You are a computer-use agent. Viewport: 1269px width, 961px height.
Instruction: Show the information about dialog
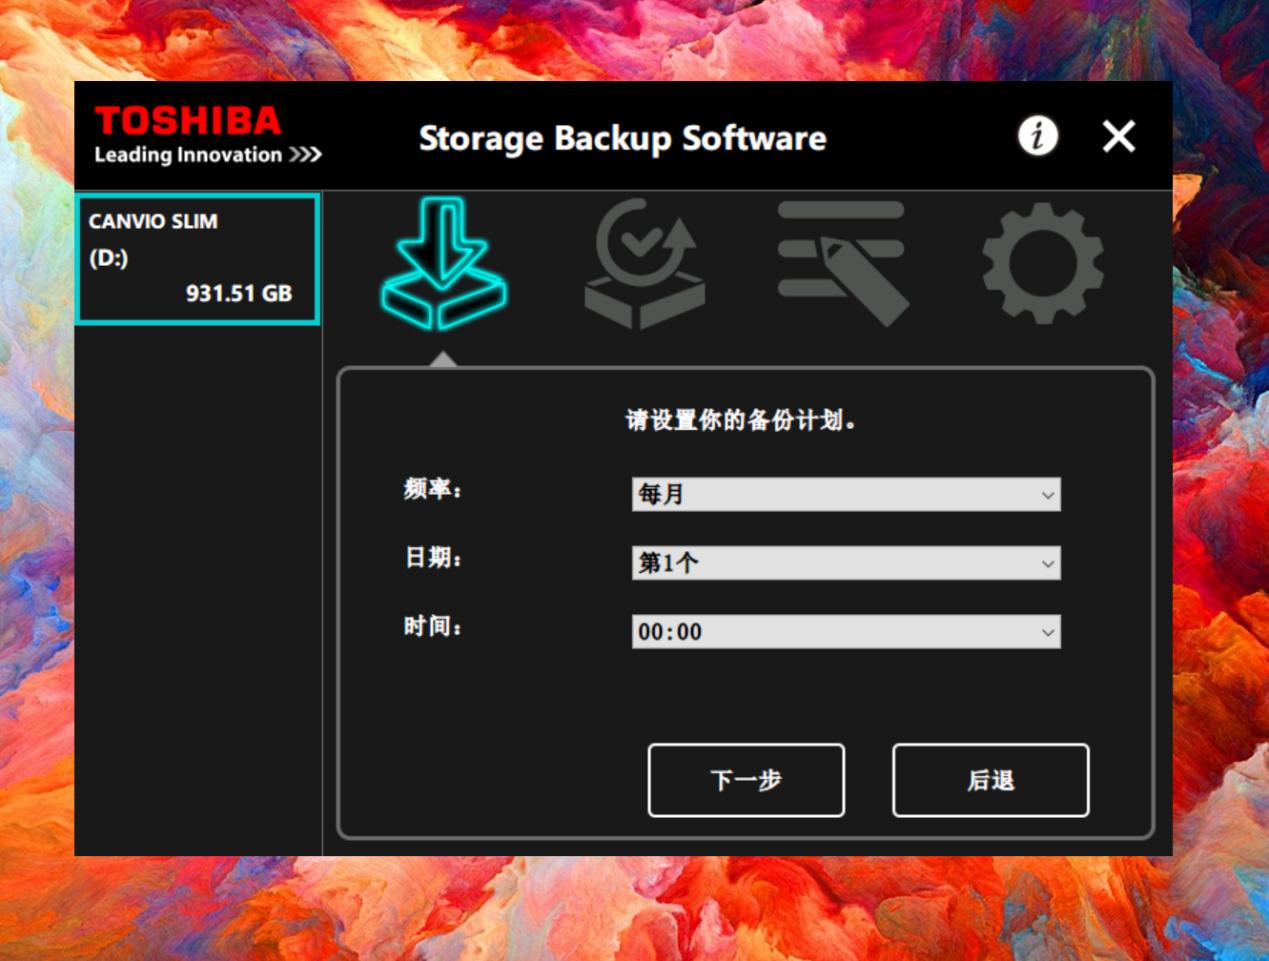coord(1038,135)
